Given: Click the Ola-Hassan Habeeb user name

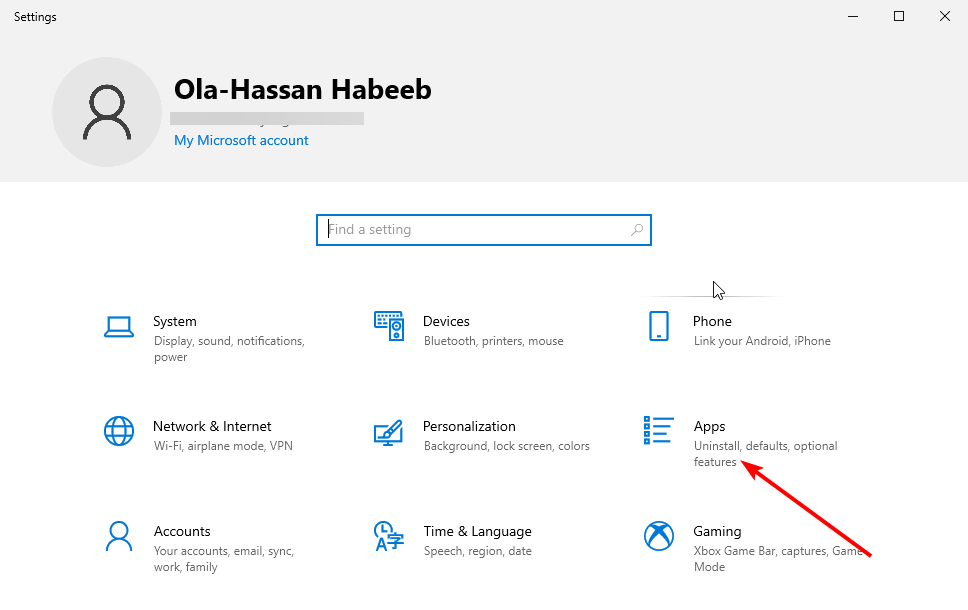Looking at the screenshot, I should tap(302, 90).
